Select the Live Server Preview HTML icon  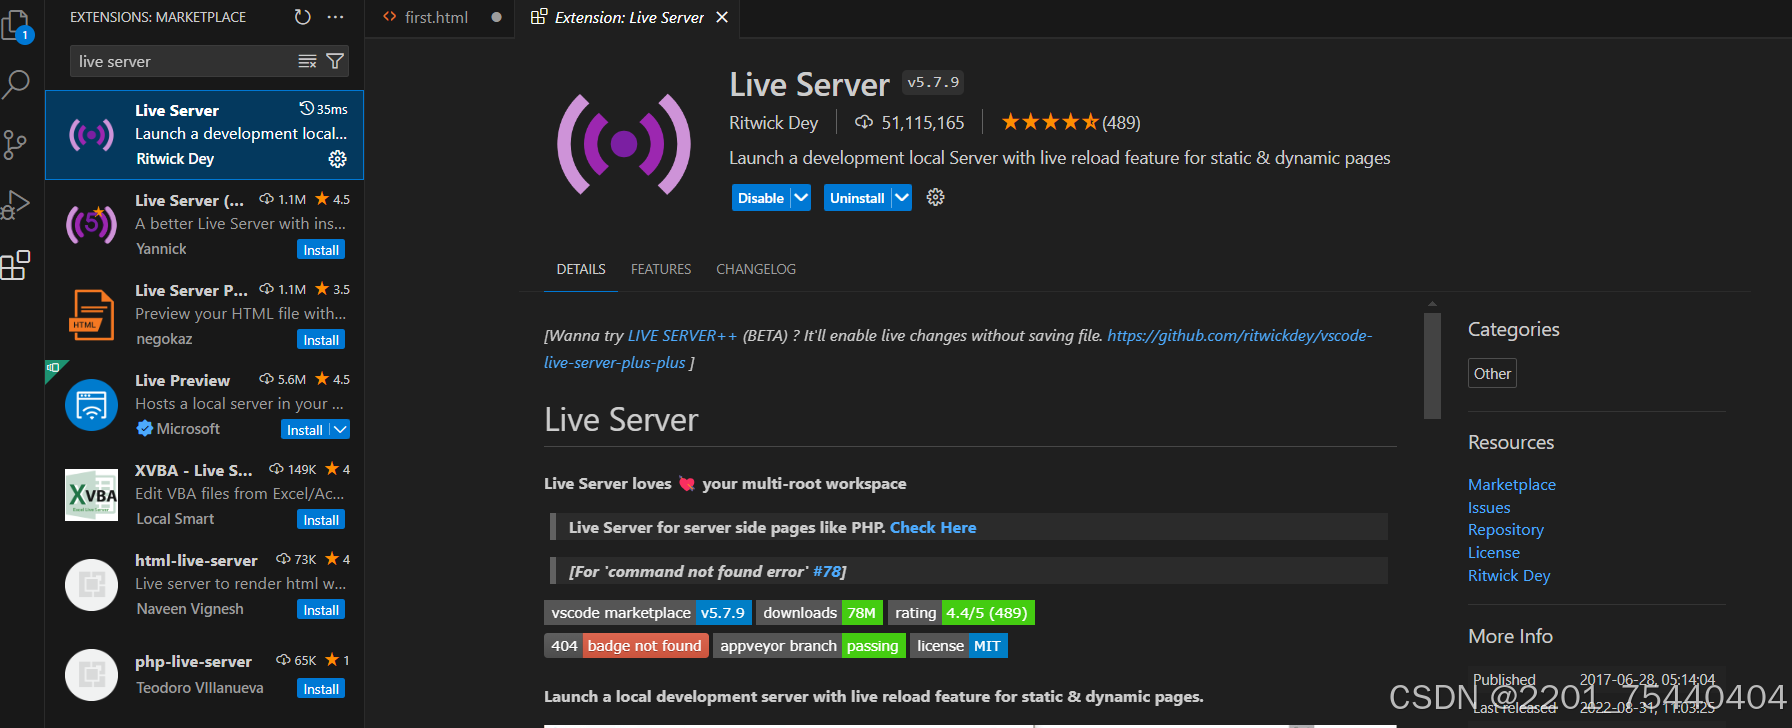[91, 314]
